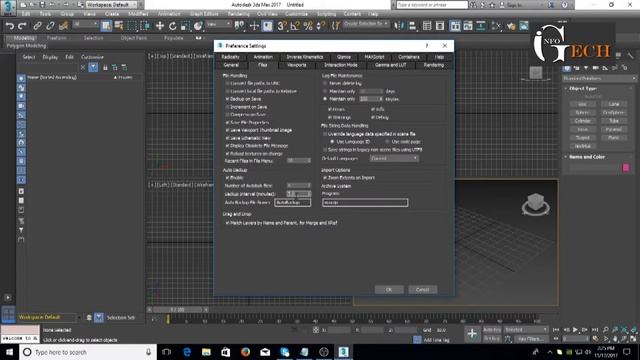Open File Explorer on the taskbar
The height and width of the screenshot is (360, 640).
pos(207,352)
